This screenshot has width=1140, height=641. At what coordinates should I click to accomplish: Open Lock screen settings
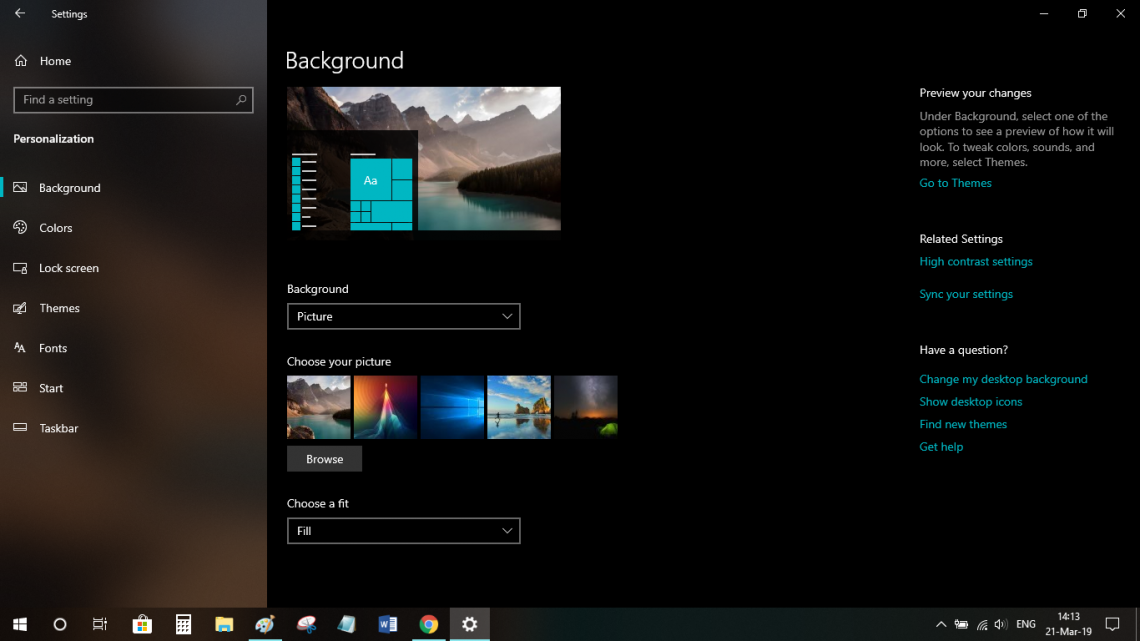66,267
